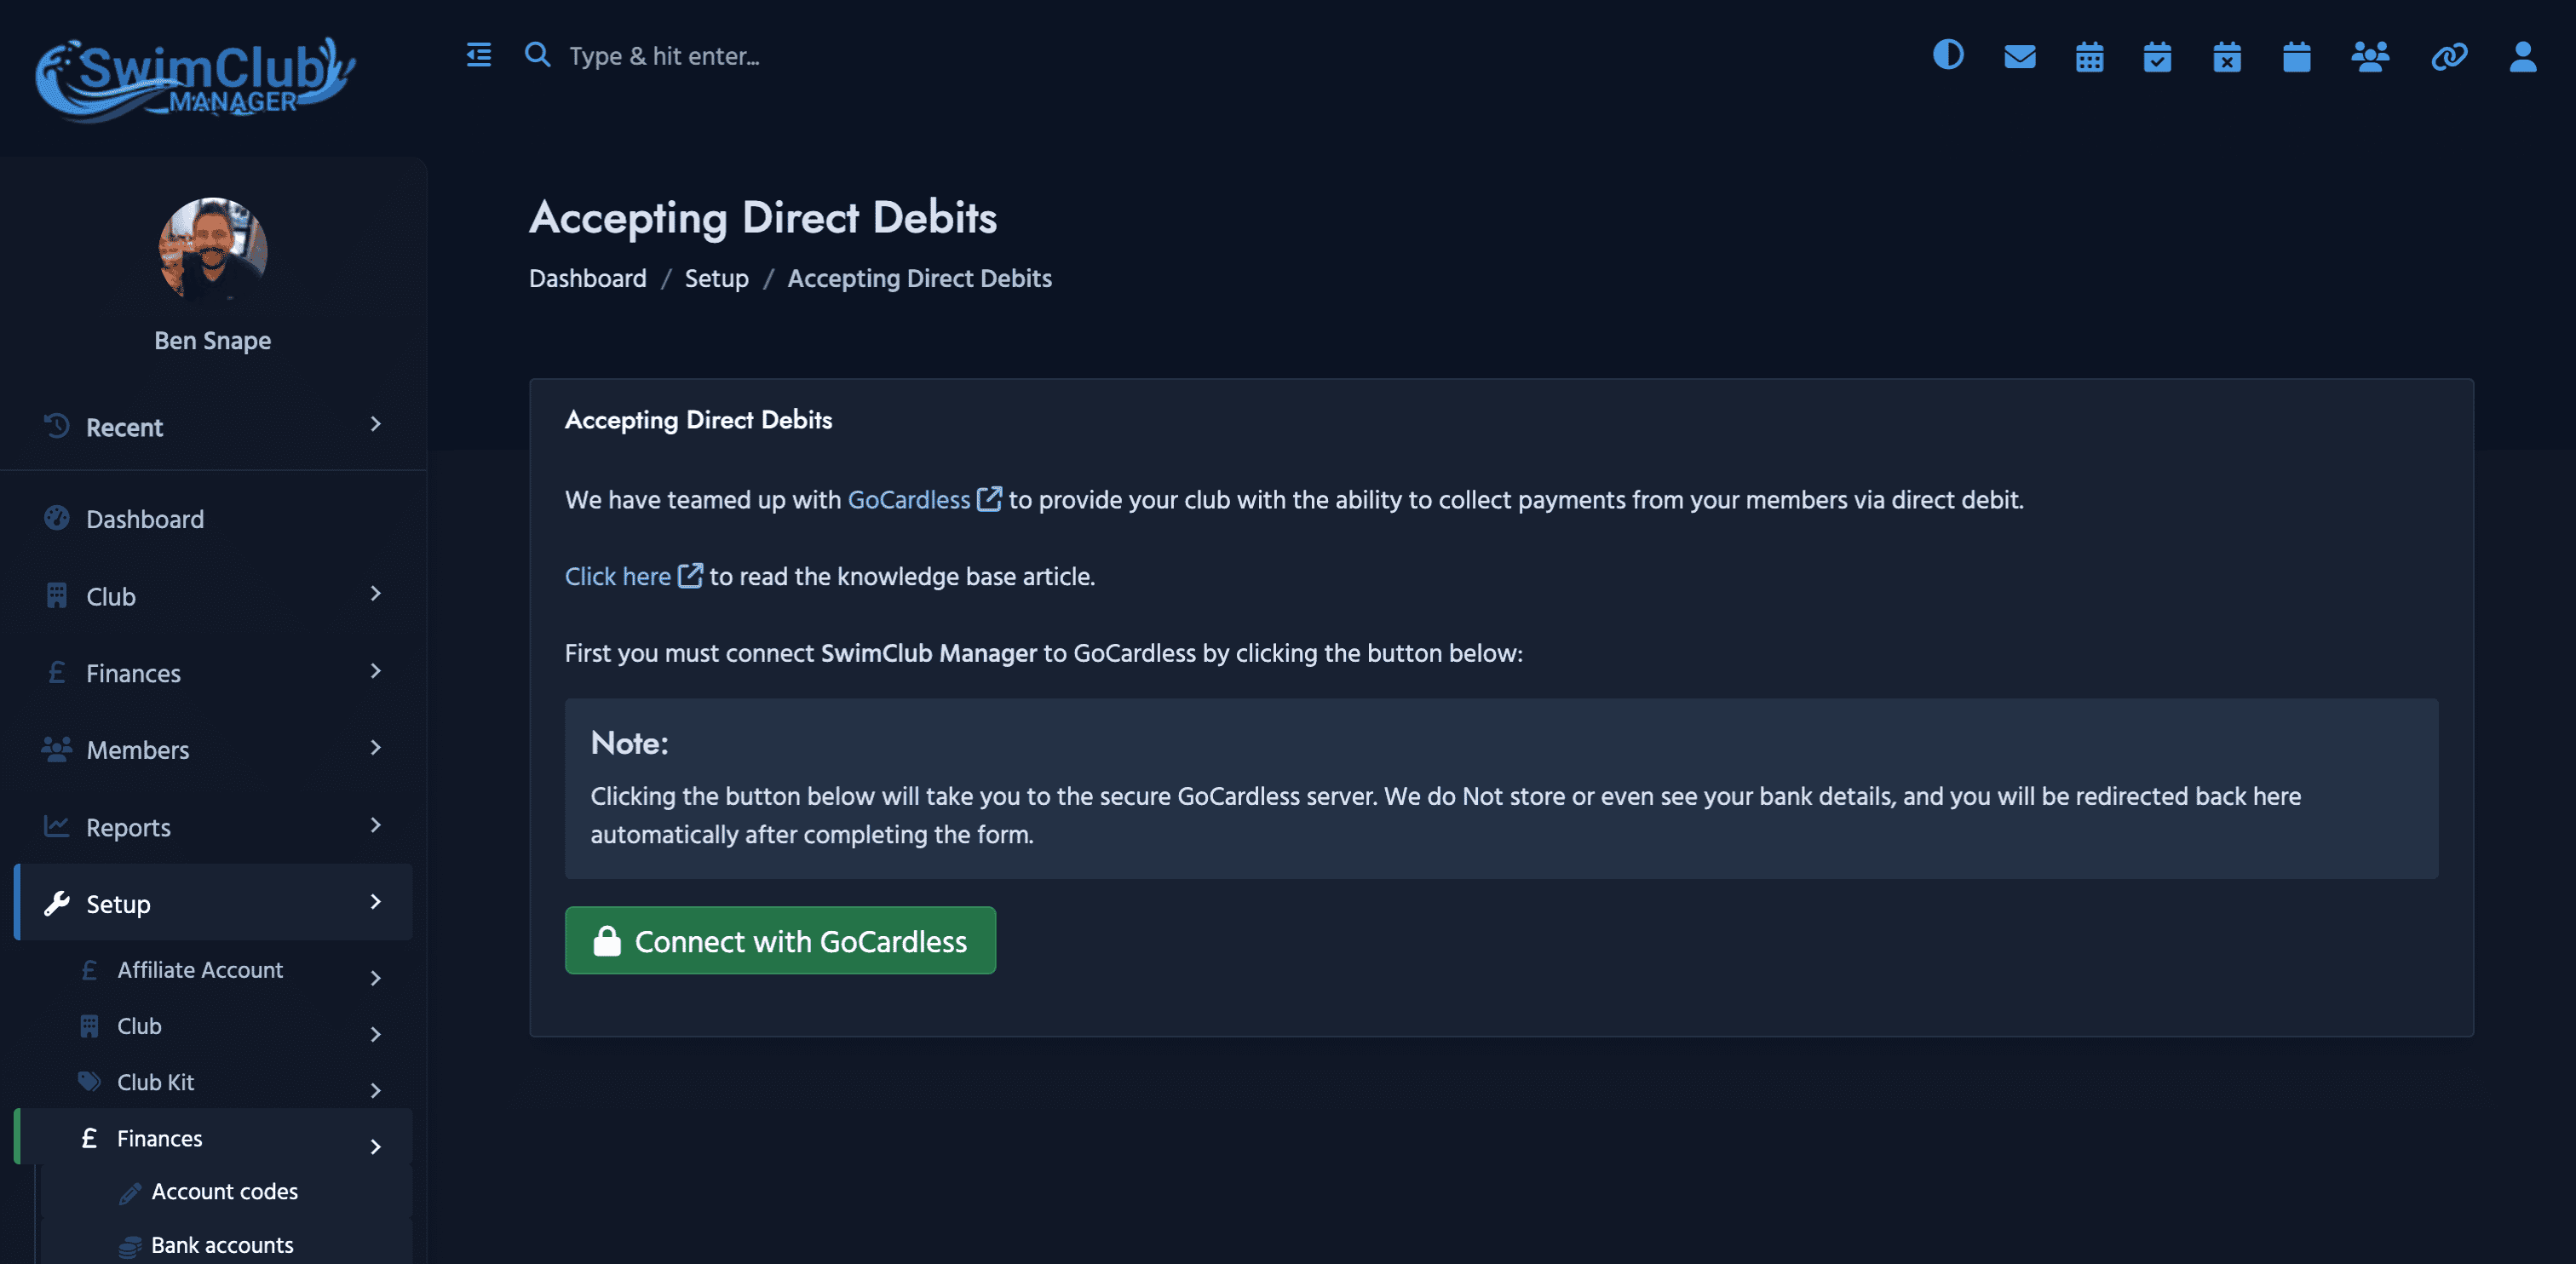Open Bank accounts
The image size is (2576, 1264).
[222, 1245]
